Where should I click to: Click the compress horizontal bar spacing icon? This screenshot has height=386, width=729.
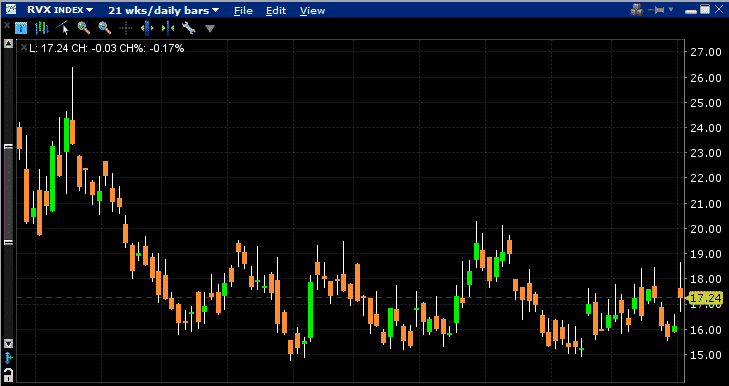pos(168,28)
